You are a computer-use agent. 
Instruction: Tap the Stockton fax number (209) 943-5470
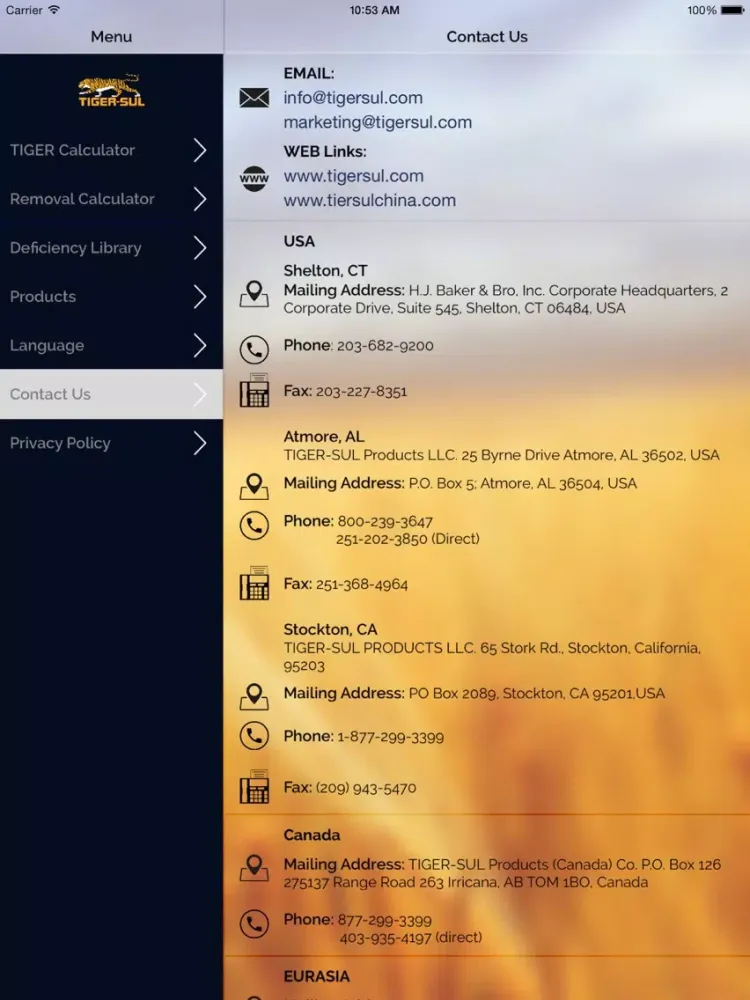[366, 788]
